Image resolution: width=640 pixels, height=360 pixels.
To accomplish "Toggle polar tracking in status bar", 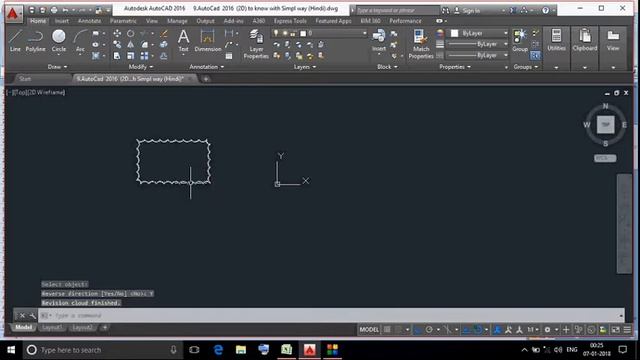I will (429, 329).
